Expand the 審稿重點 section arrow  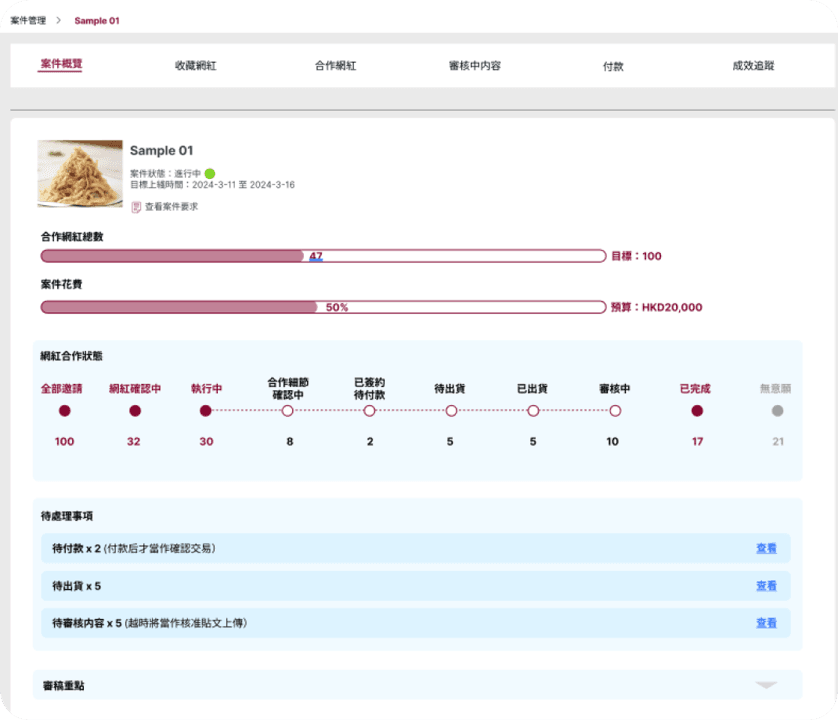766,685
